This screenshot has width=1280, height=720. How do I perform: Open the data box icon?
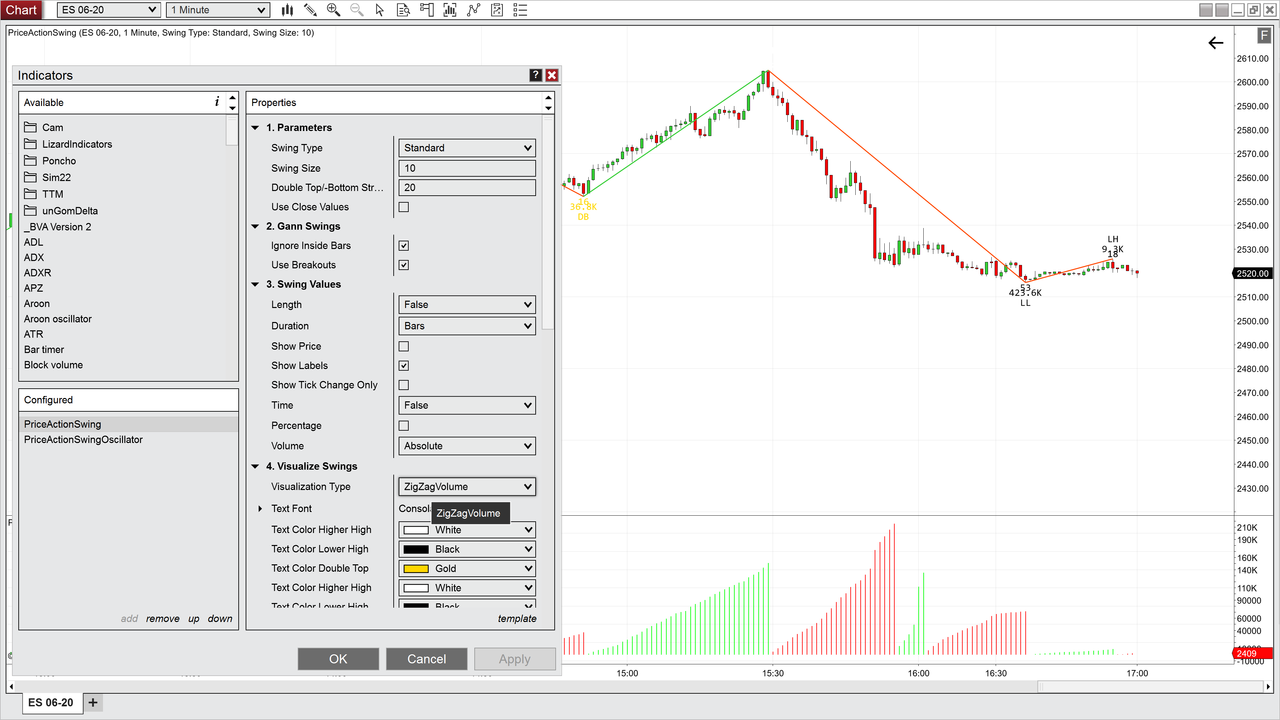(x=403, y=10)
